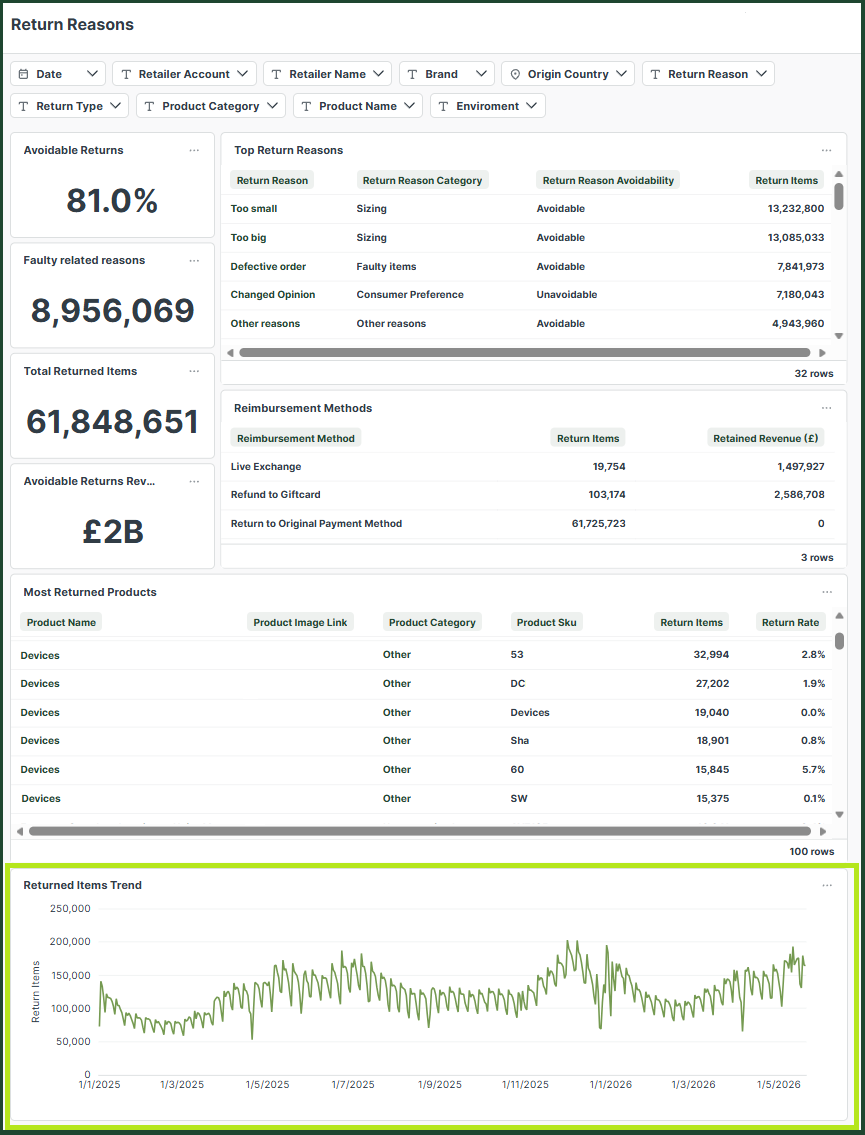Open Total Returned Items tile options
The height and width of the screenshot is (1135, 865).
[194, 371]
